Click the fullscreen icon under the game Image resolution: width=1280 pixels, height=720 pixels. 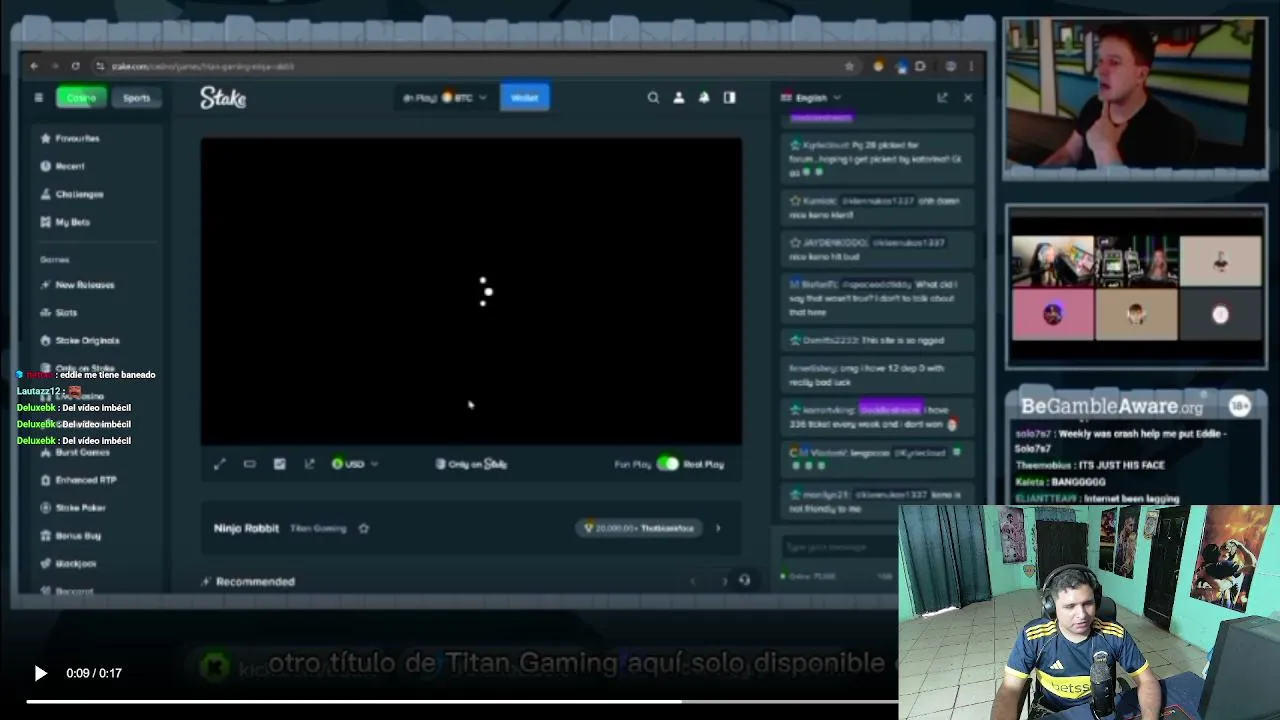(220, 464)
